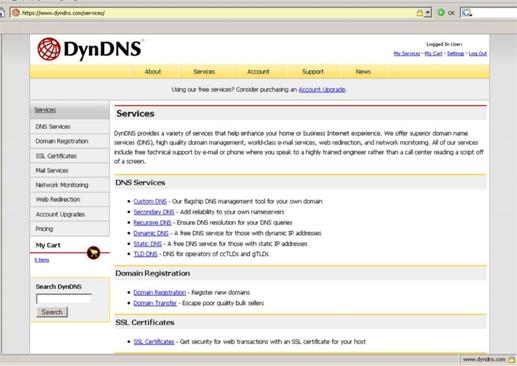The width and height of the screenshot is (517, 366).
Task: Follow the My Cart link at top right
Action: pyautogui.click(x=433, y=53)
